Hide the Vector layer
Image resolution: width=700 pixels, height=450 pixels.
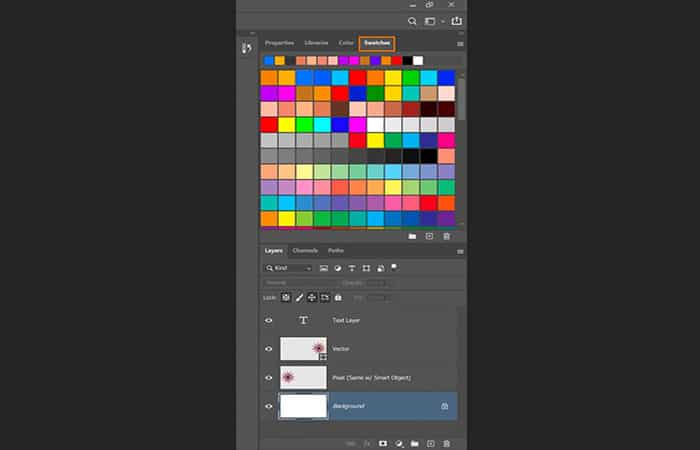(269, 349)
